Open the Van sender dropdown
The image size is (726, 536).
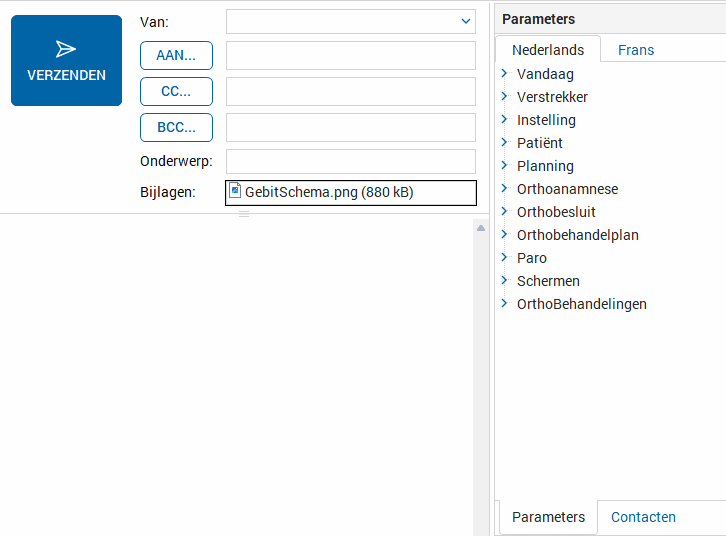click(466, 21)
